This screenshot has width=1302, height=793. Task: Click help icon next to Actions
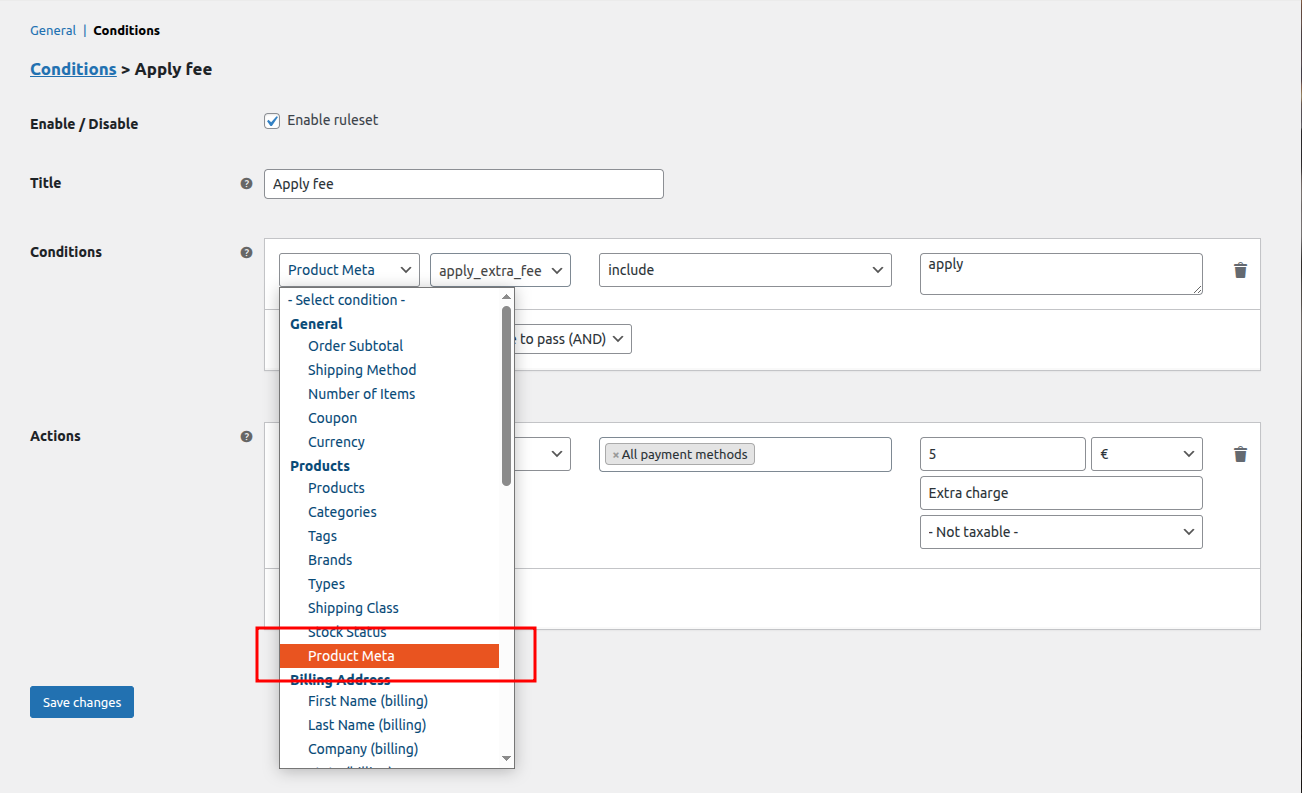pos(246,437)
